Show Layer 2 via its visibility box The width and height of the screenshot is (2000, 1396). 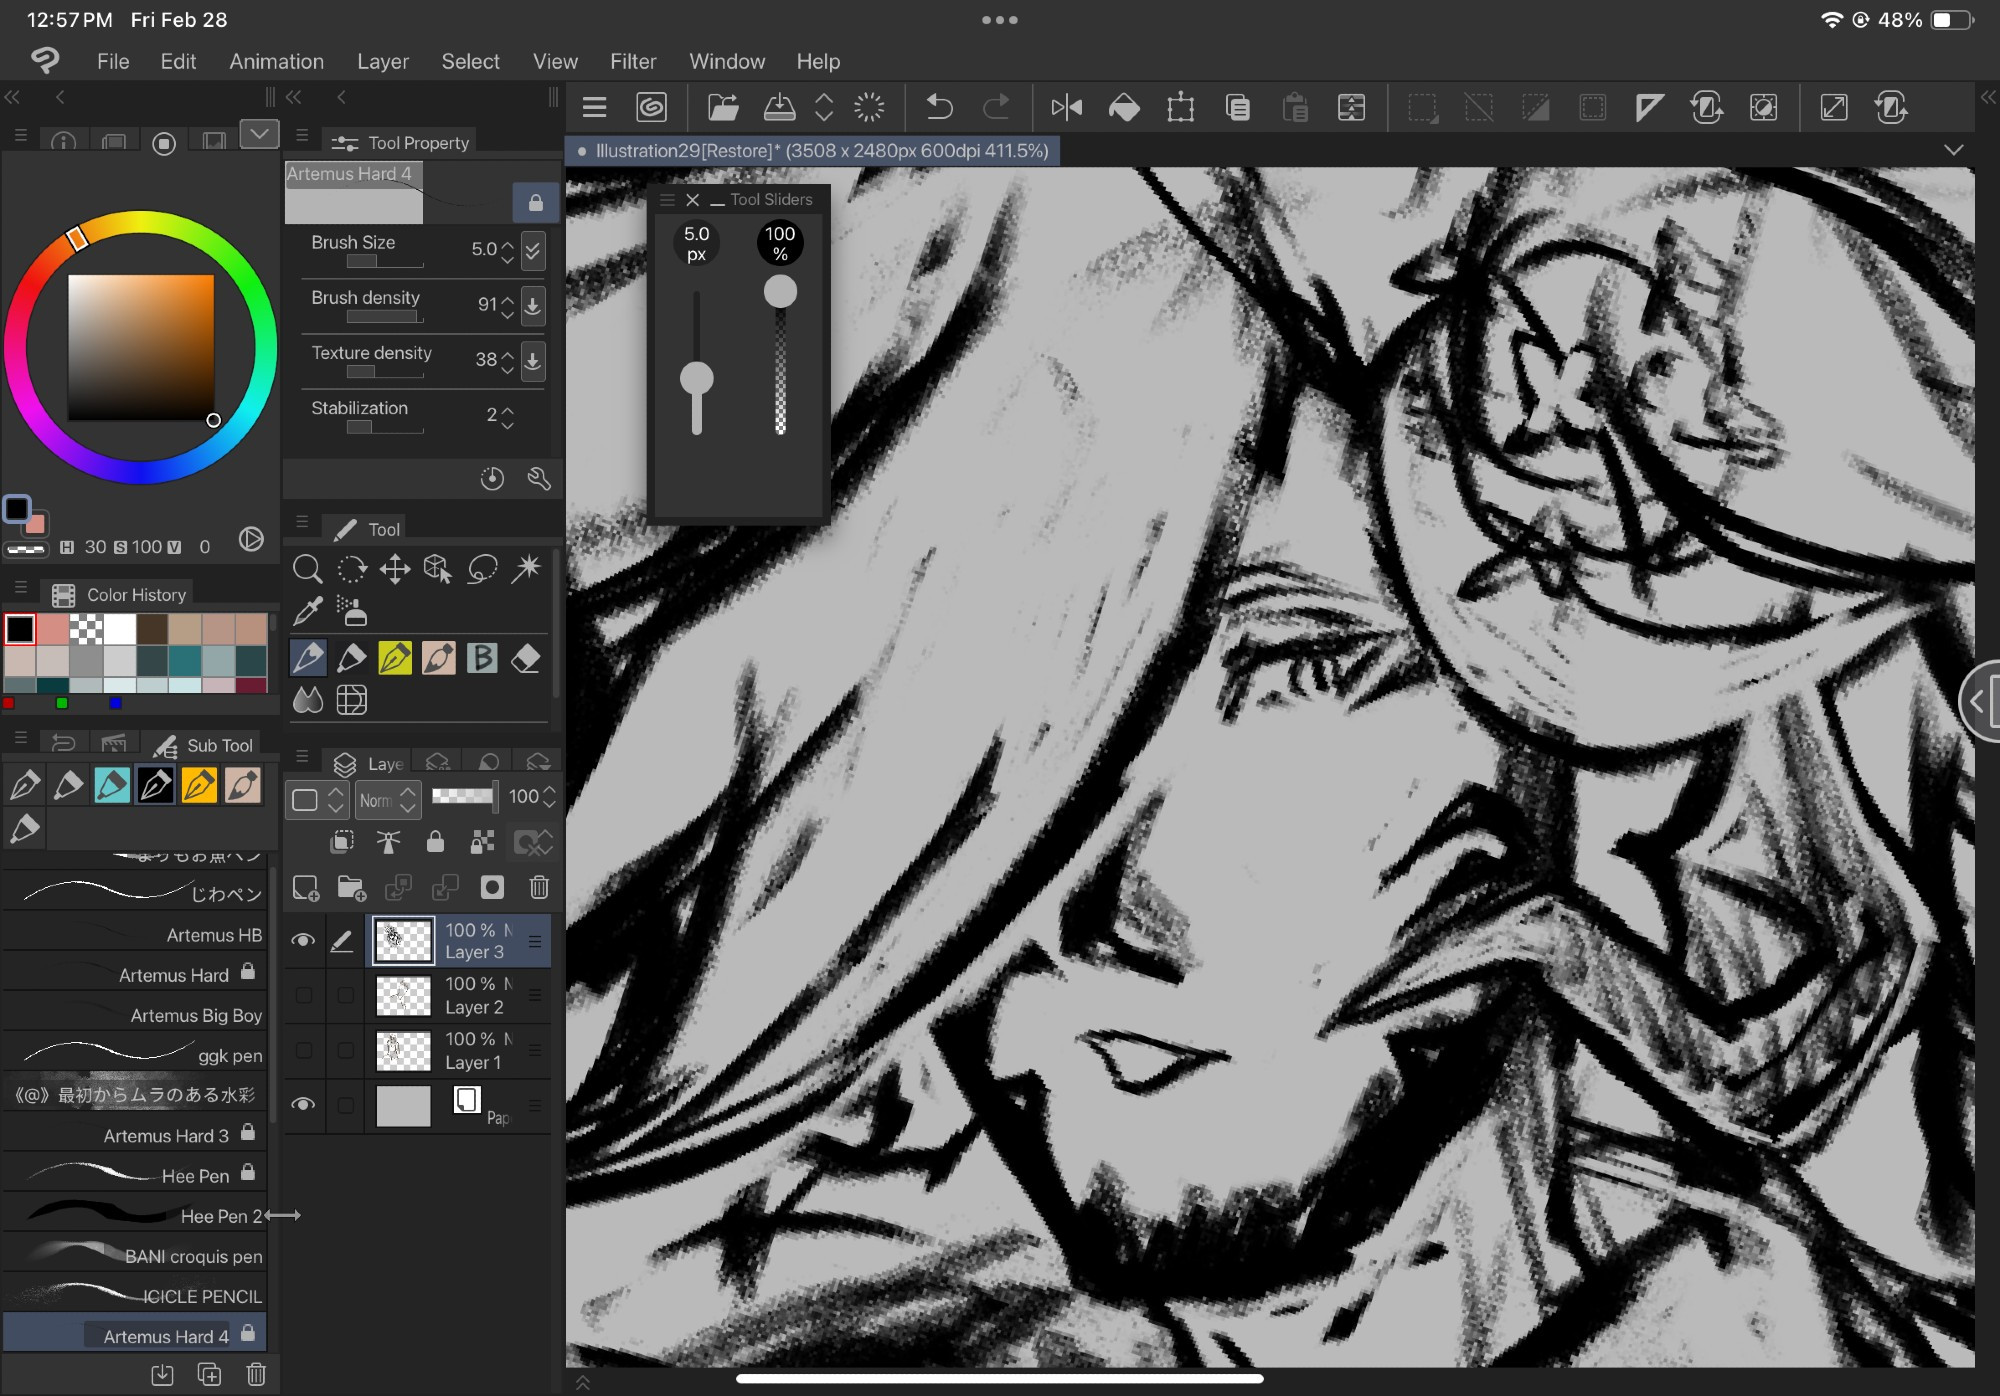click(304, 995)
